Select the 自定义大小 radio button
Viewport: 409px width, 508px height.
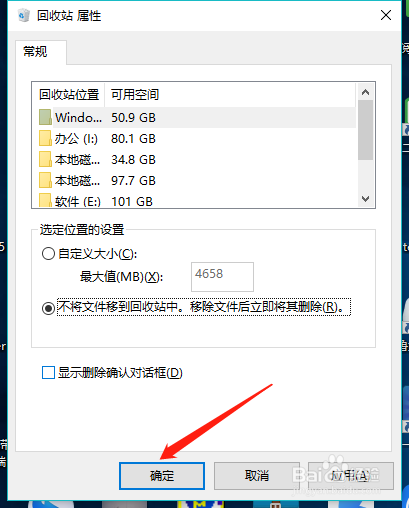tap(48, 254)
